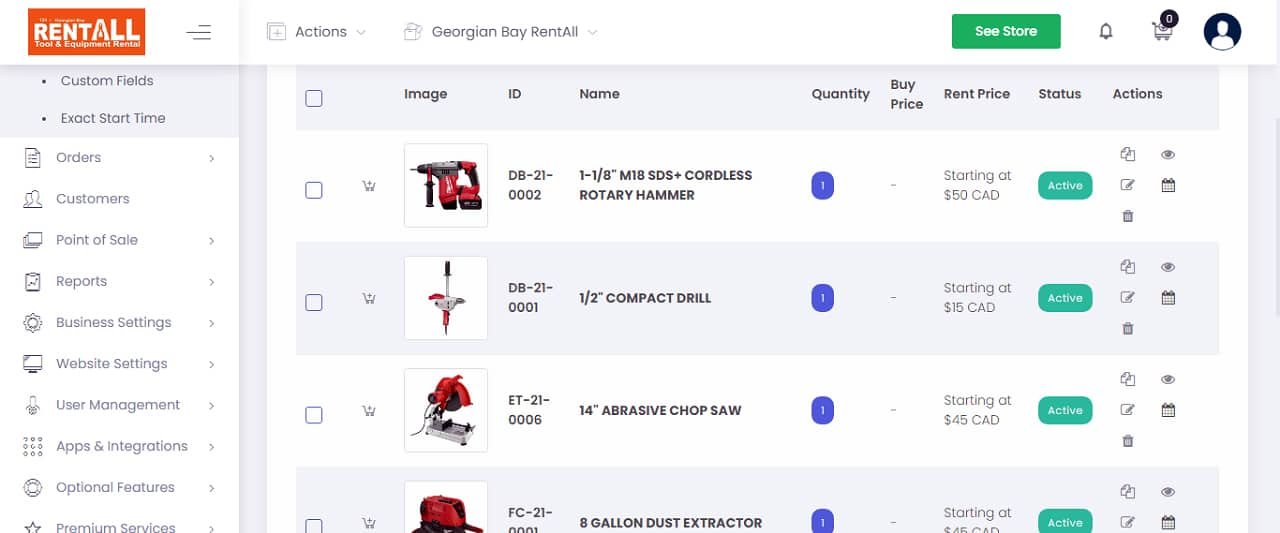
Task: Open the shopping cart icon
Action: [x=1163, y=29]
